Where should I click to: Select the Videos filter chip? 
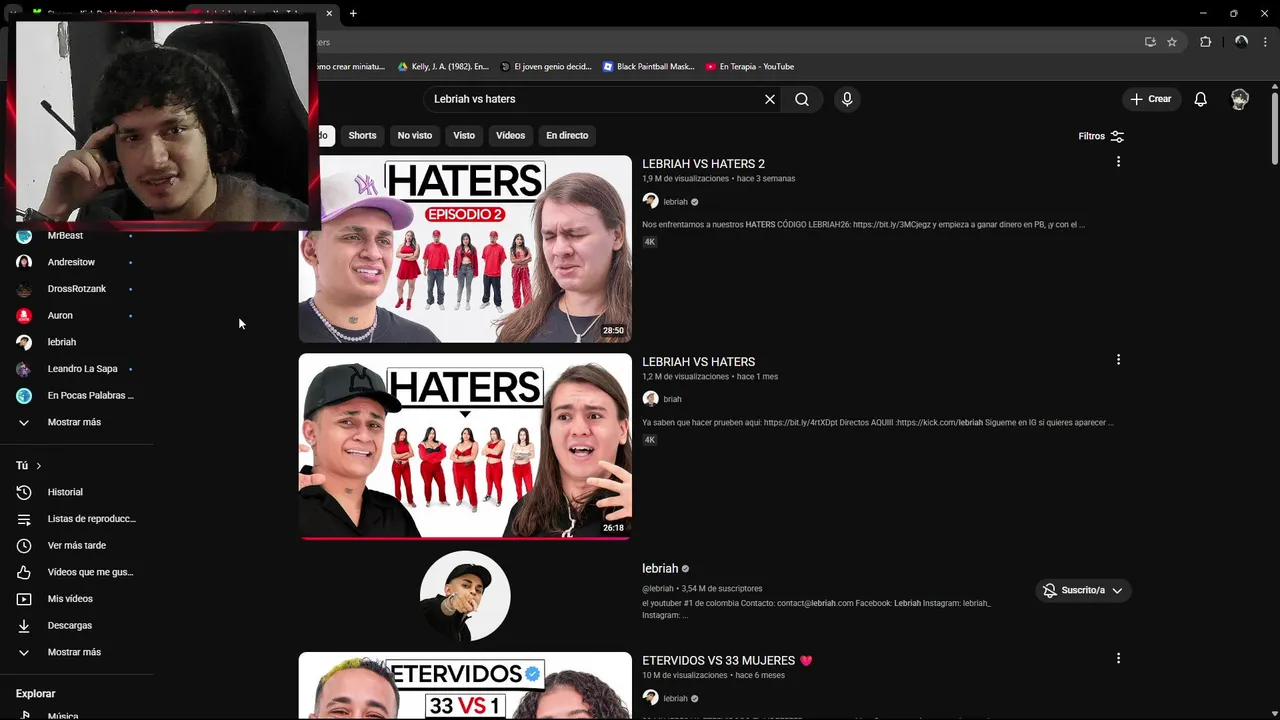510,135
